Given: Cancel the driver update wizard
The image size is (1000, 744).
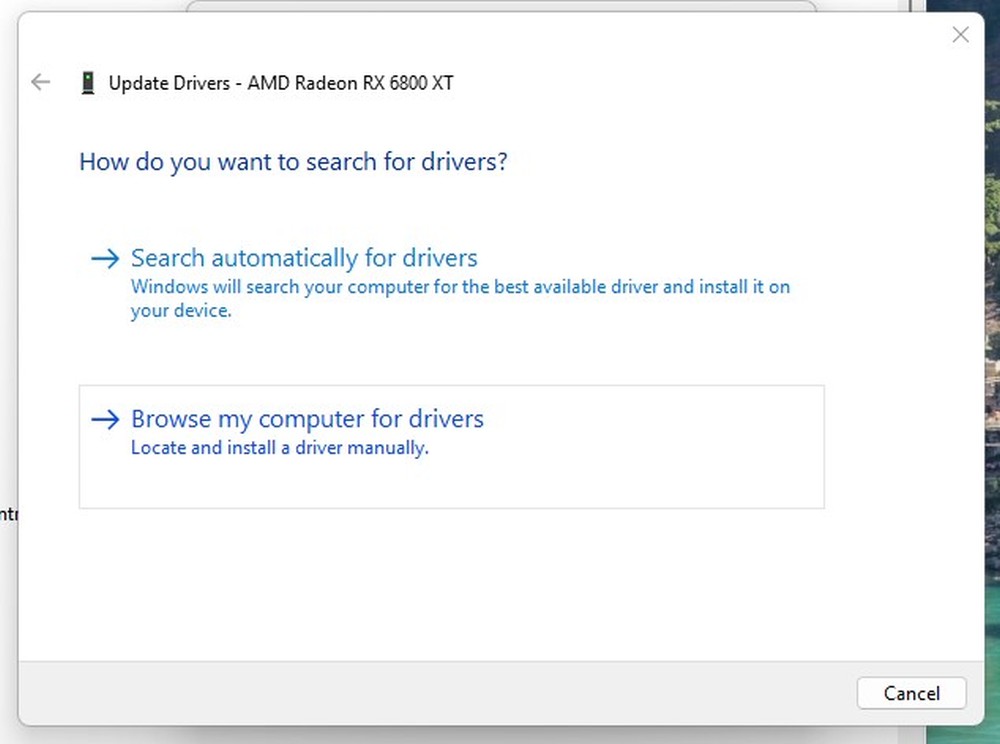Looking at the screenshot, I should point(911,693).
